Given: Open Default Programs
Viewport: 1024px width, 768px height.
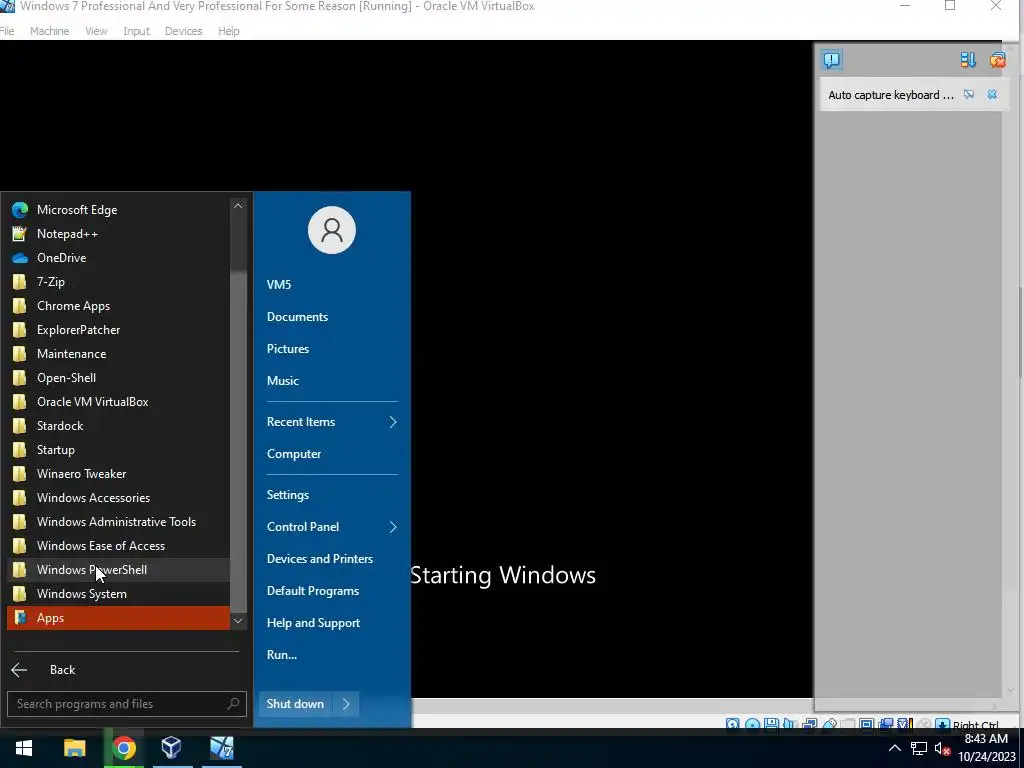Looking at the screenshot, I should 332,591.
